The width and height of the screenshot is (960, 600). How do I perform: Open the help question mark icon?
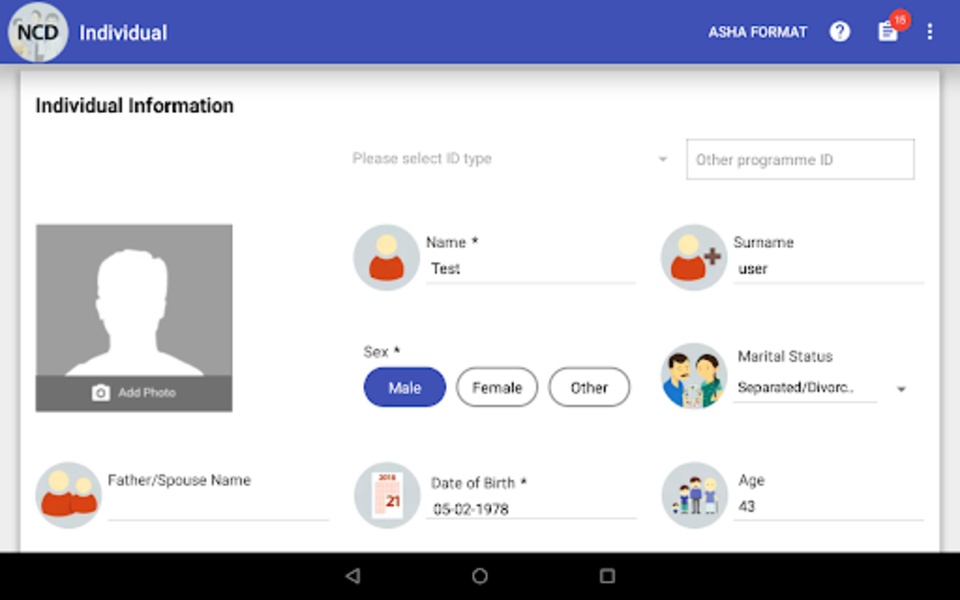click(x=839, y=32)
